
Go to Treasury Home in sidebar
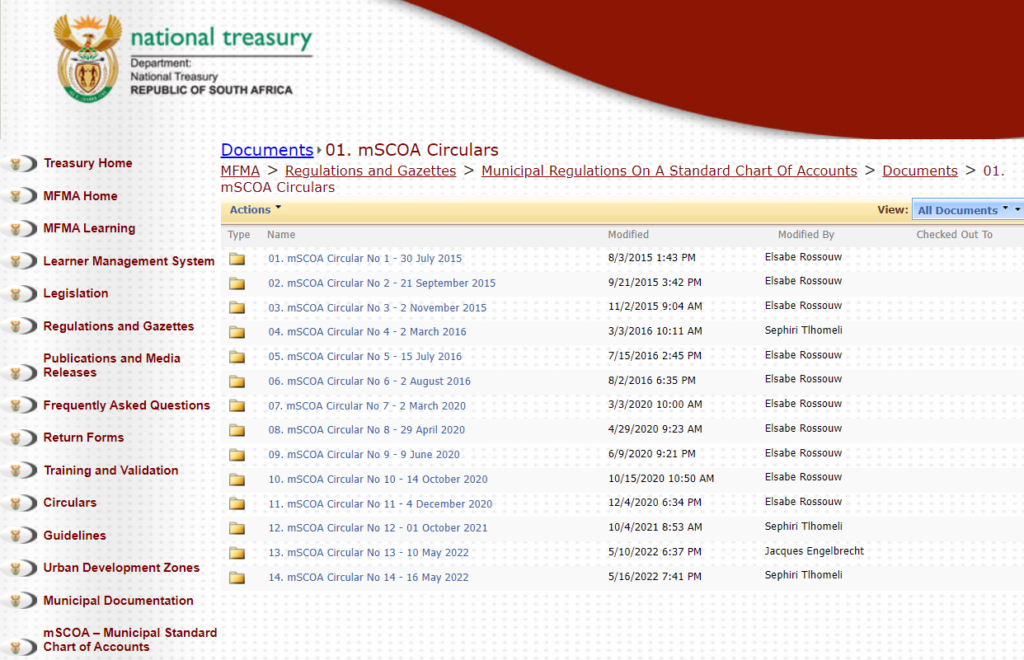[88, 163]
